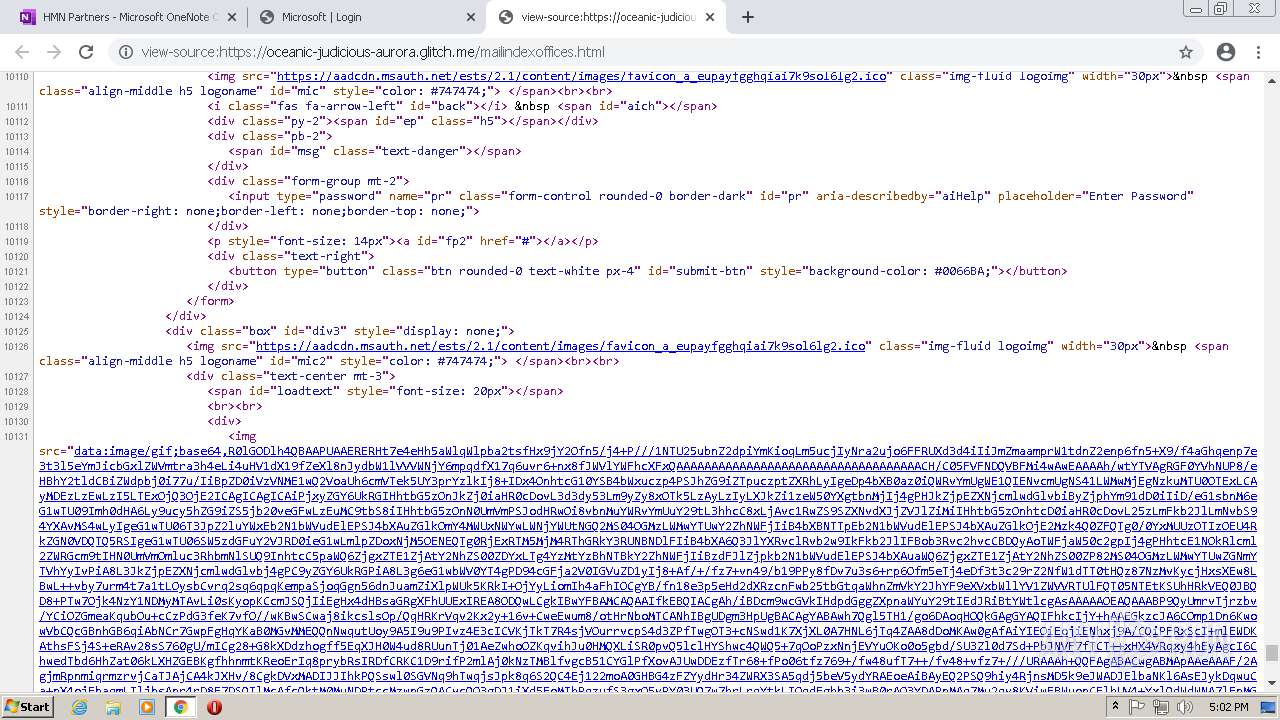Restore down the Chrome window
This screenshot has width=1280, height=720.
[1221, 8]
